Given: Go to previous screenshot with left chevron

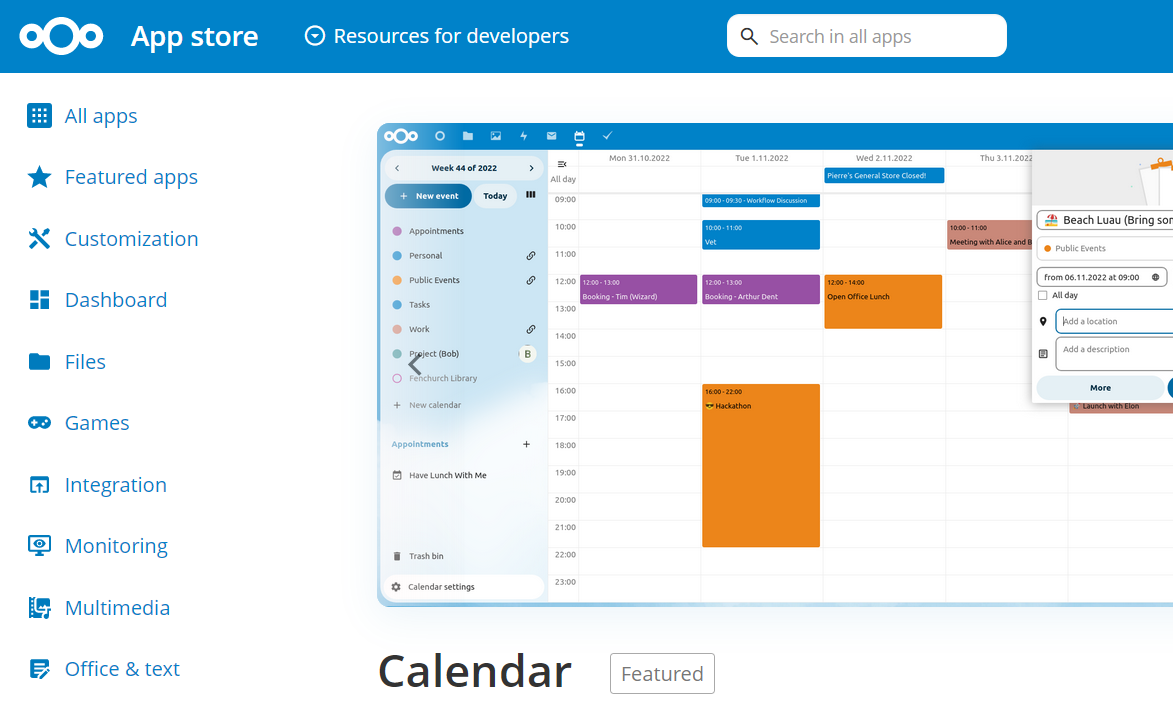Looking at the screenshot, I should (415, 365).
